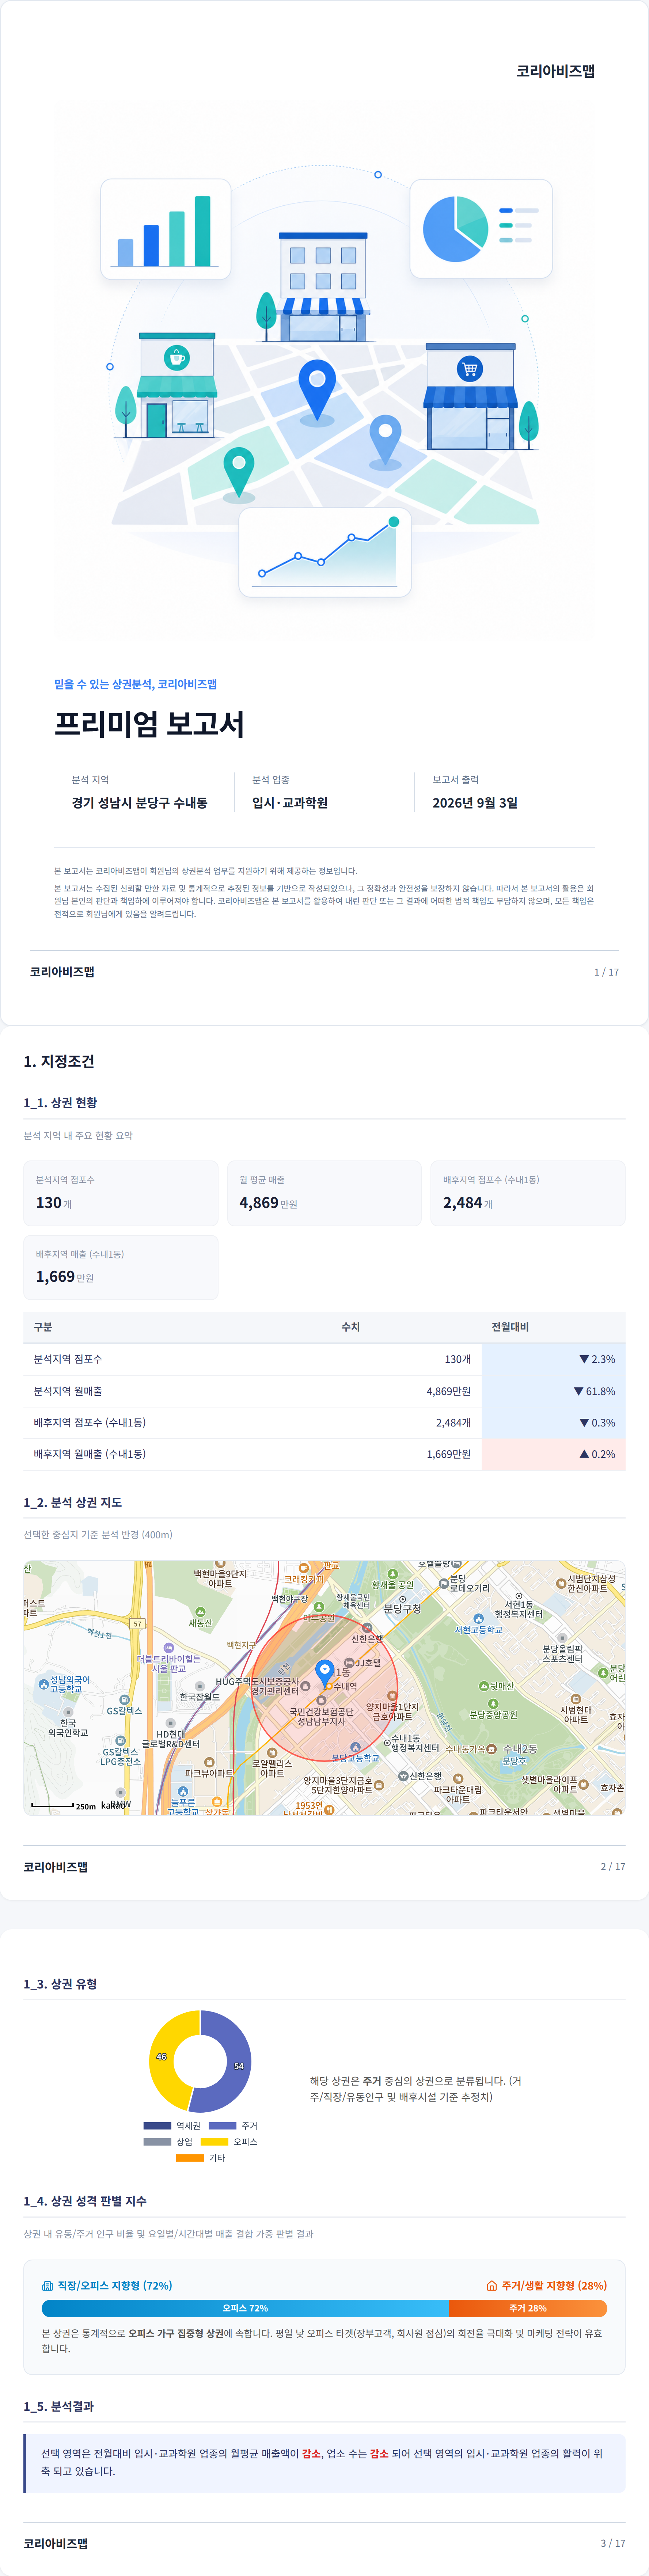Click the blue 오피스 72% bar segment
Image resolution: width=649 pixels, height=2576 pixels.
click(x=245, y=2308)
